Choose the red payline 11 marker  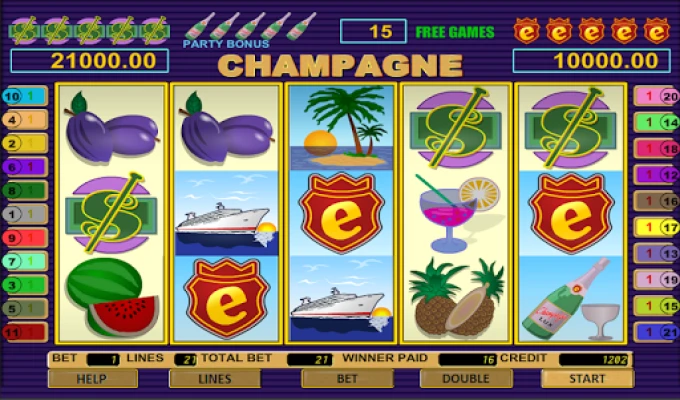25,332
